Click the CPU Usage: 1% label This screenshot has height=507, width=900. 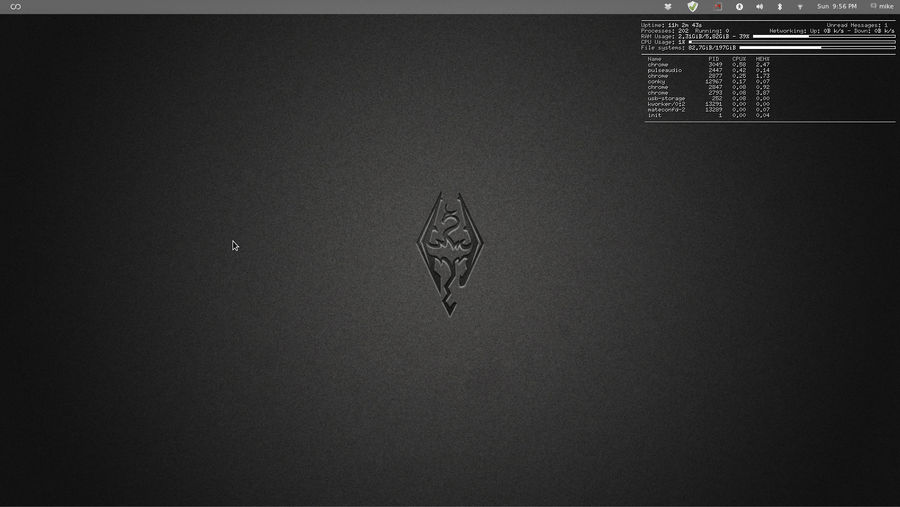(x=663, y=42)
